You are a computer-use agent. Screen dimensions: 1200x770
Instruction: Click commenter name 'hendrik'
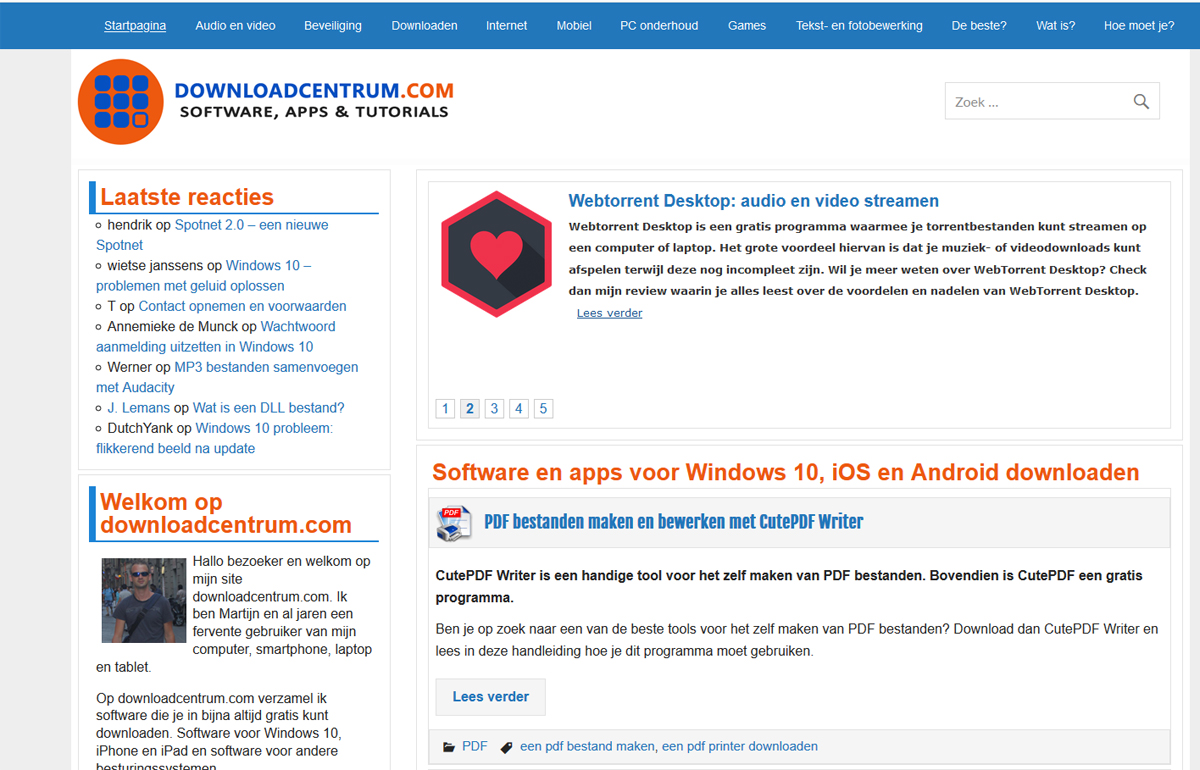pos(130,225)
